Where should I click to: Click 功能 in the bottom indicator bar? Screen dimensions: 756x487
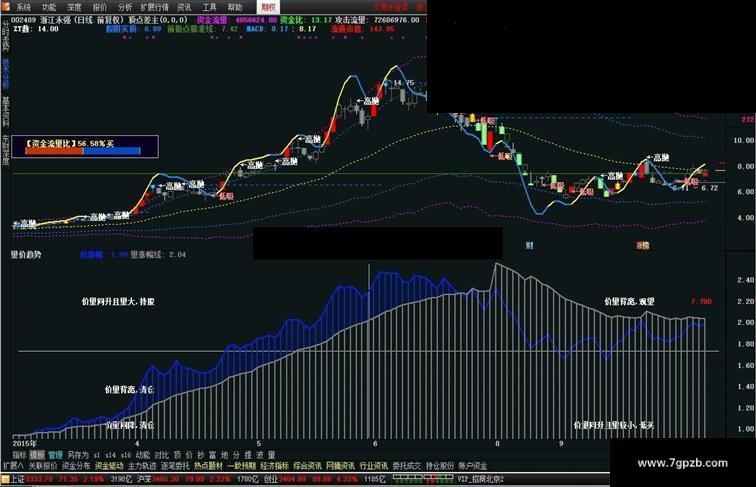pos(143,455)
